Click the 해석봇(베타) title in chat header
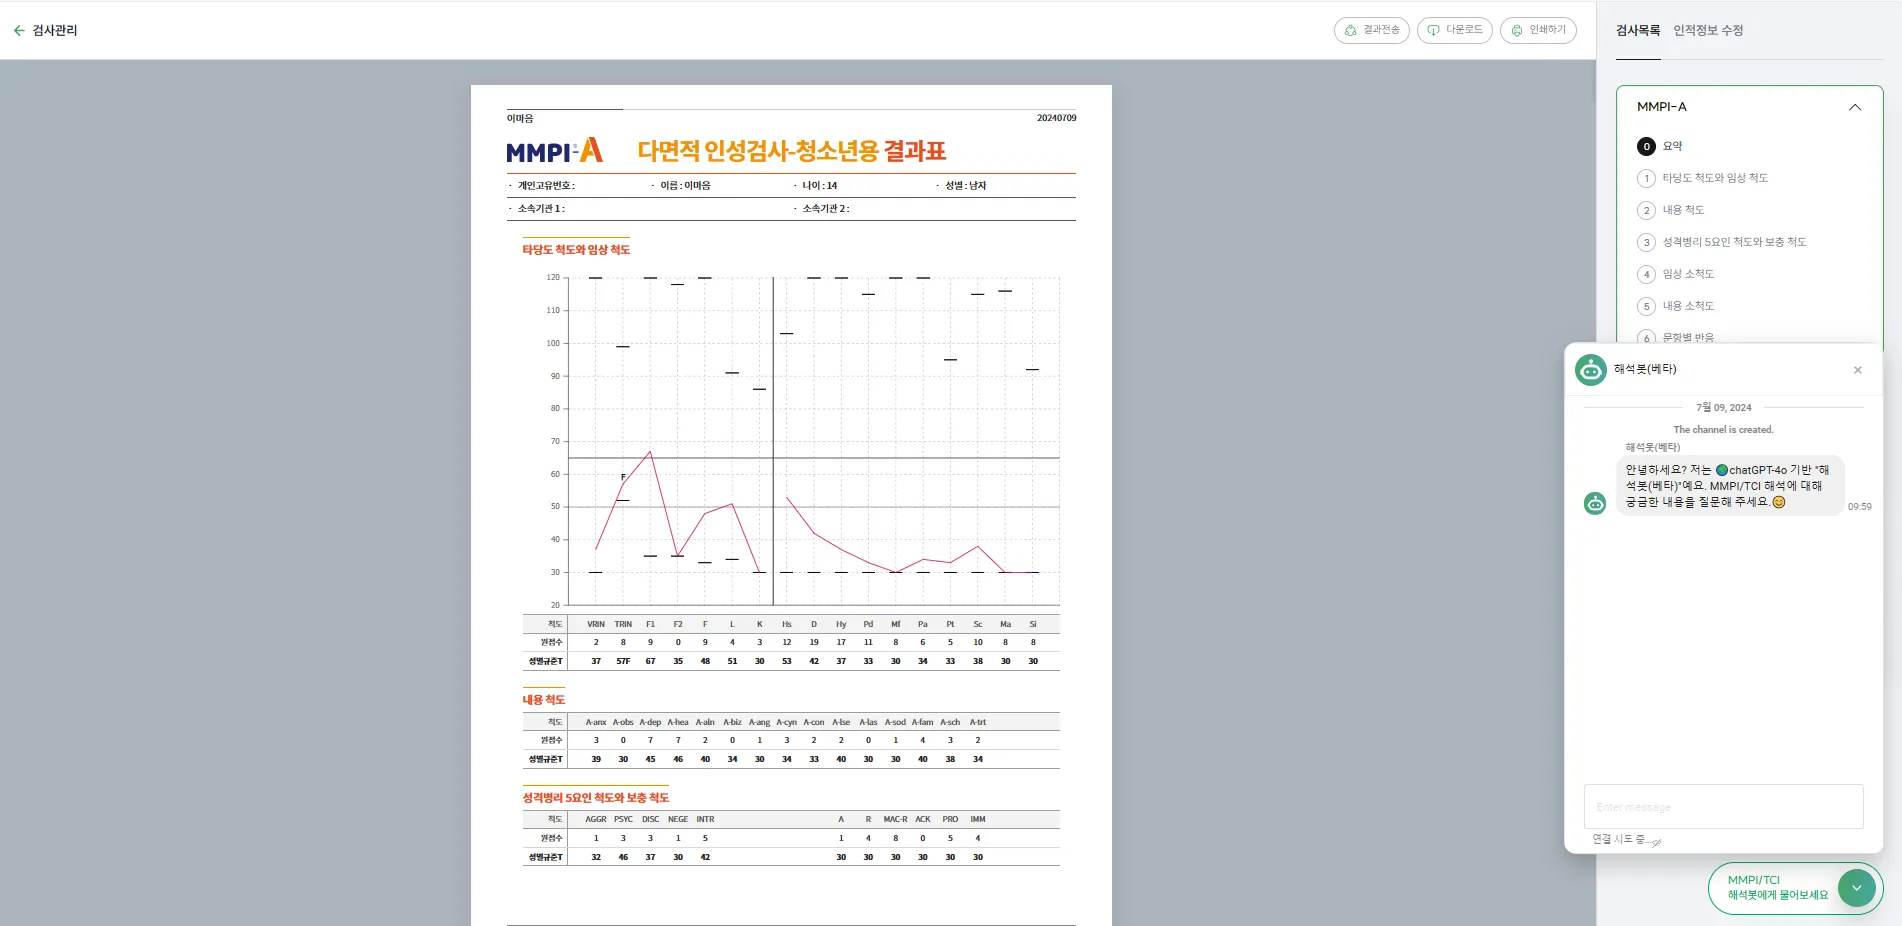The height and width of the screenshot is (926, 1902). 1645,370
